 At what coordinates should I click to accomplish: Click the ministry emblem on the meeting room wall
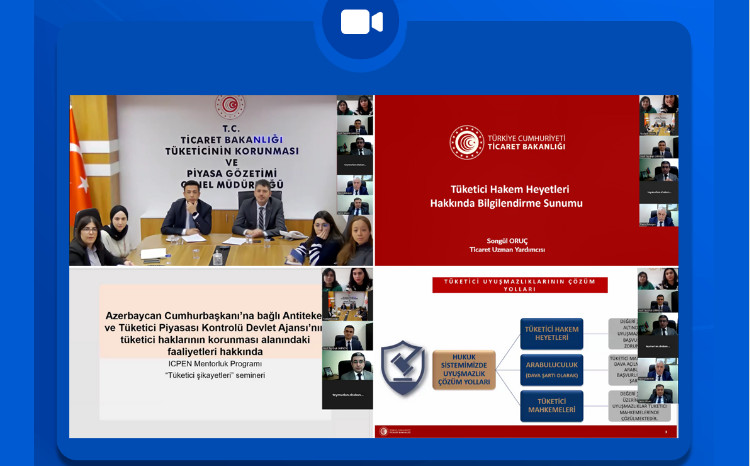coord(230,106)
